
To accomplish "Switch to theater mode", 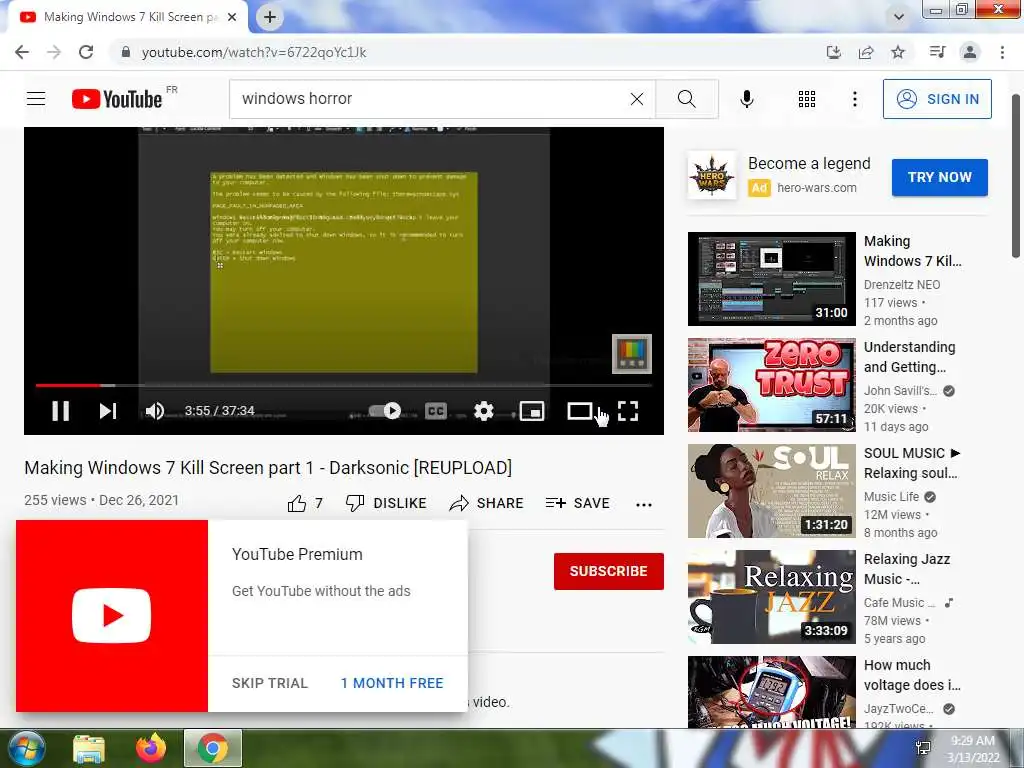I will (580, 411).
